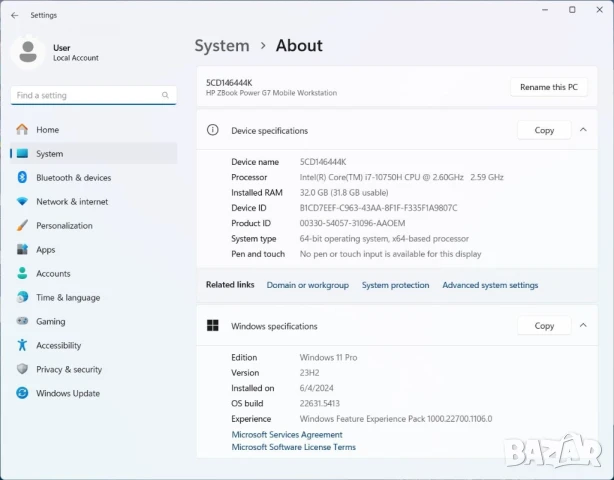Click the search magnifier in Find a setting
614x480 pixels.
167,95
